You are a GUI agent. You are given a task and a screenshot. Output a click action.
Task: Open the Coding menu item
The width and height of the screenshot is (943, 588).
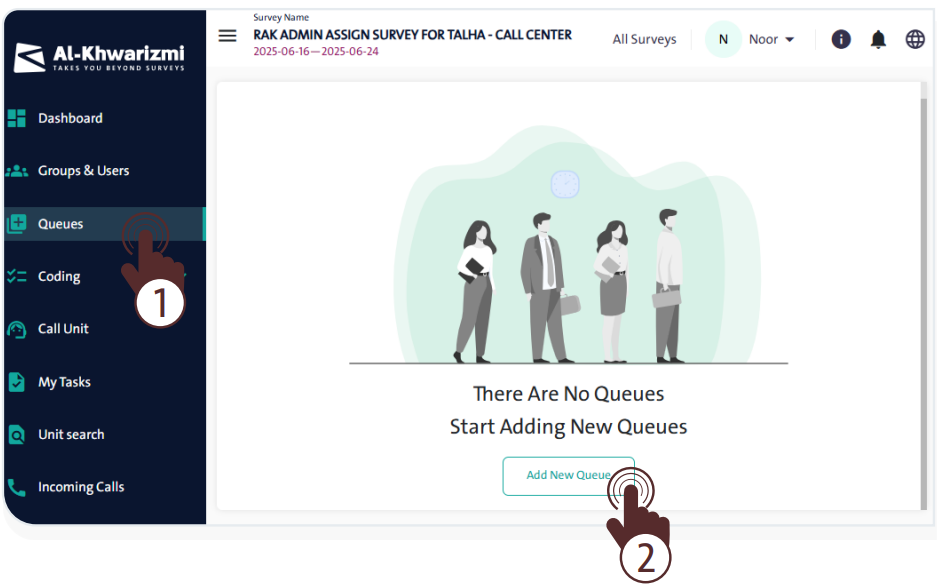pos(59,277)
